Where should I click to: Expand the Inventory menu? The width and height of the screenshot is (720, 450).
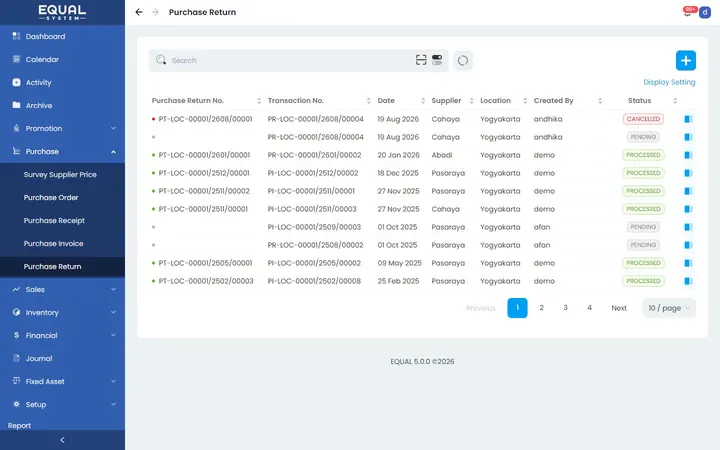click(62, 312)
